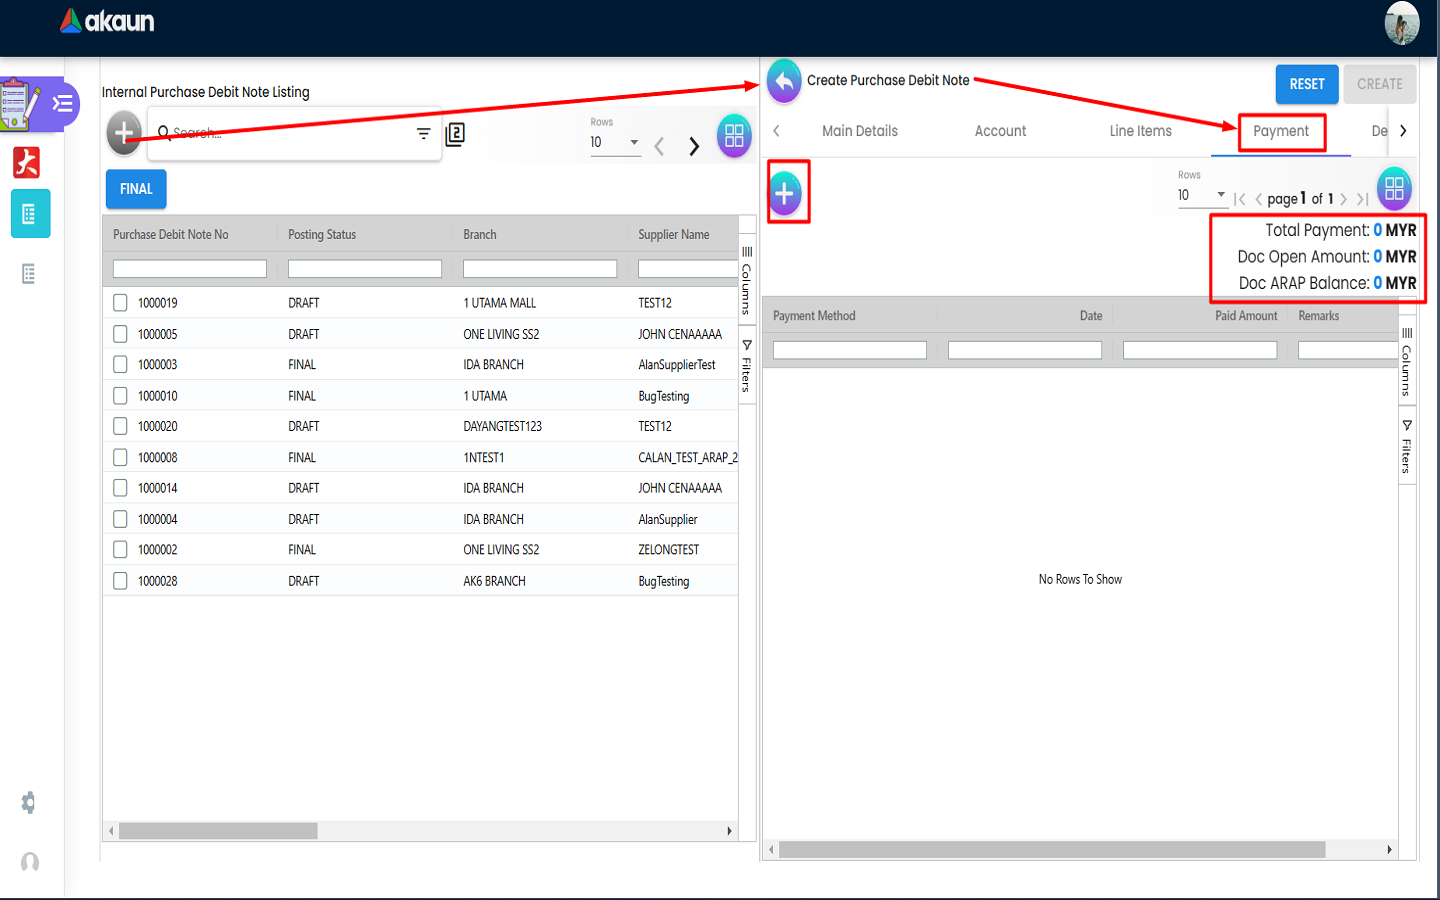Click the Purchase Debit Note No filter field
This screenshot has height=900, width=1440.
click(x=190, y=269)
